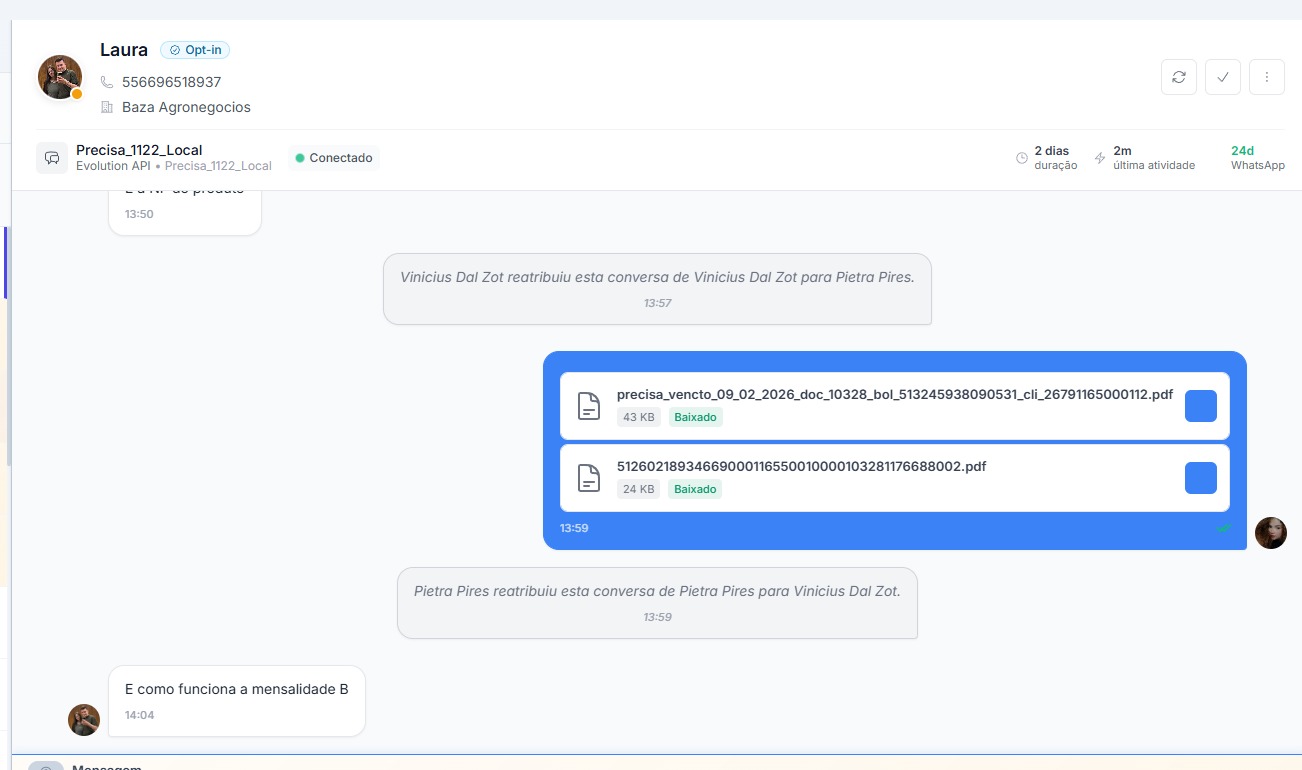Click the clock icon next to duração
1302x770 pixels.
click(x=1022, y=158)
